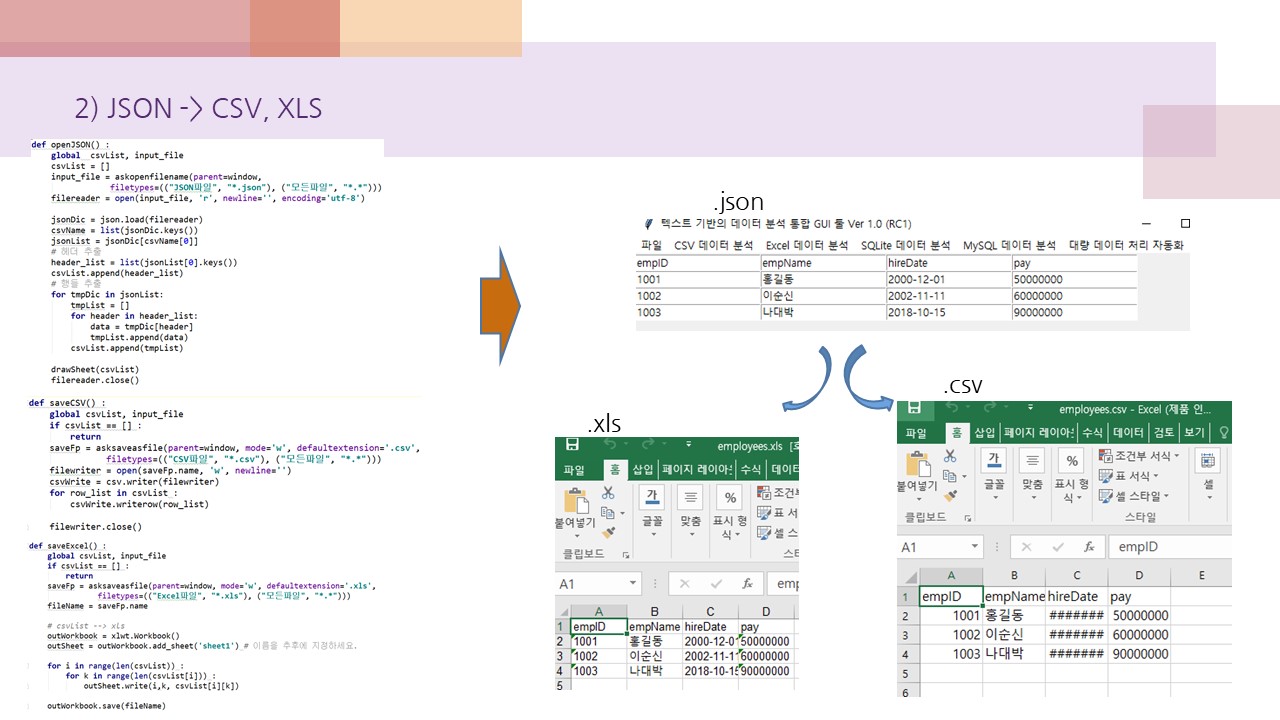Select the Format Painter icon
Viewport: 1280px width, 720px height.
[950, 496]
